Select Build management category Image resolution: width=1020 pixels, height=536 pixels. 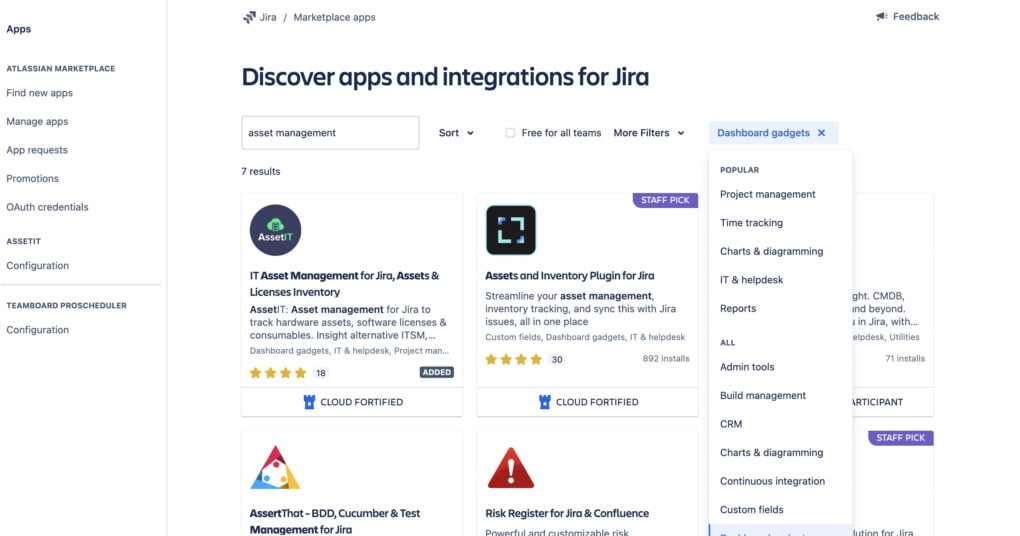(762, 395)
